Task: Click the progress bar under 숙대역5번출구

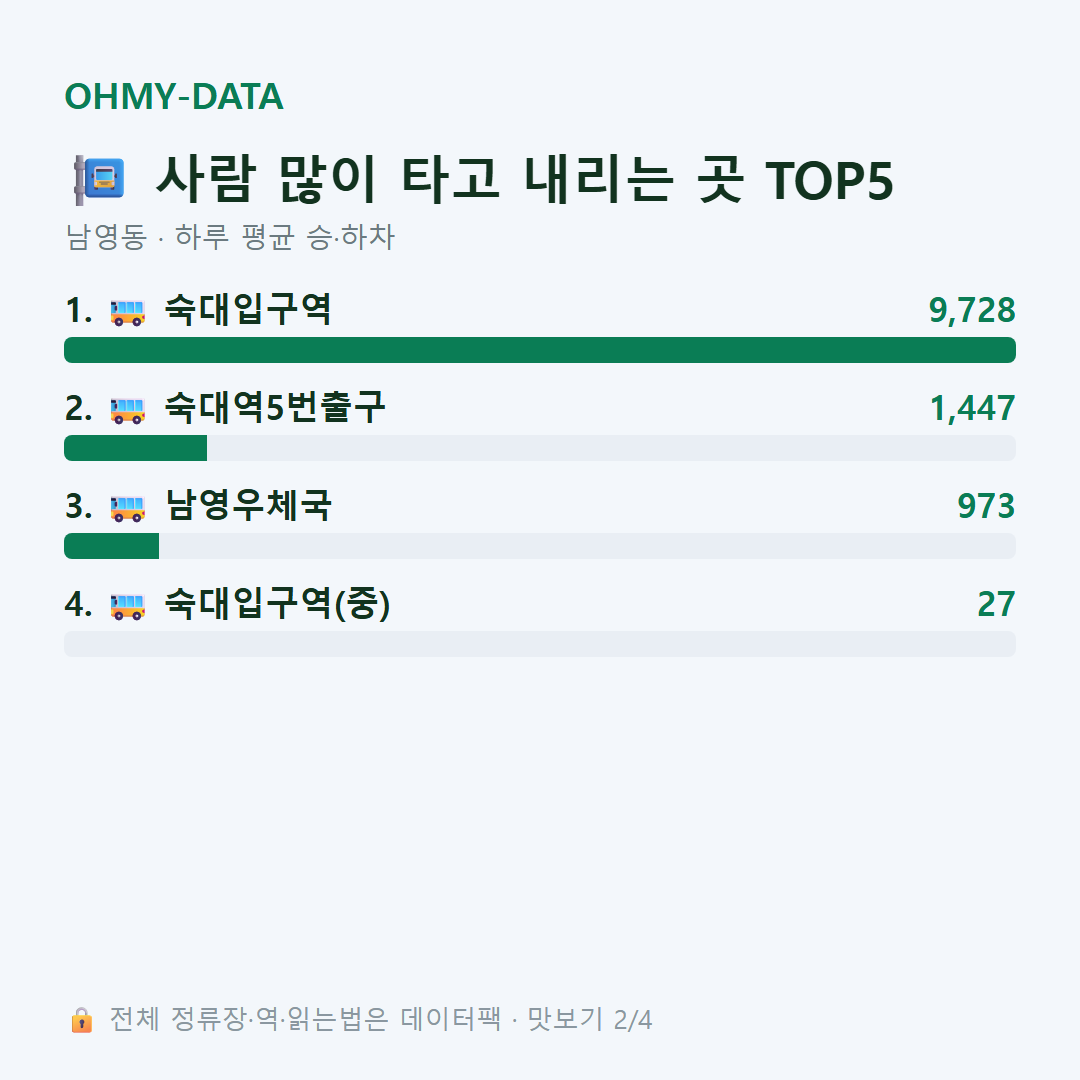Action: click(540, 448)
